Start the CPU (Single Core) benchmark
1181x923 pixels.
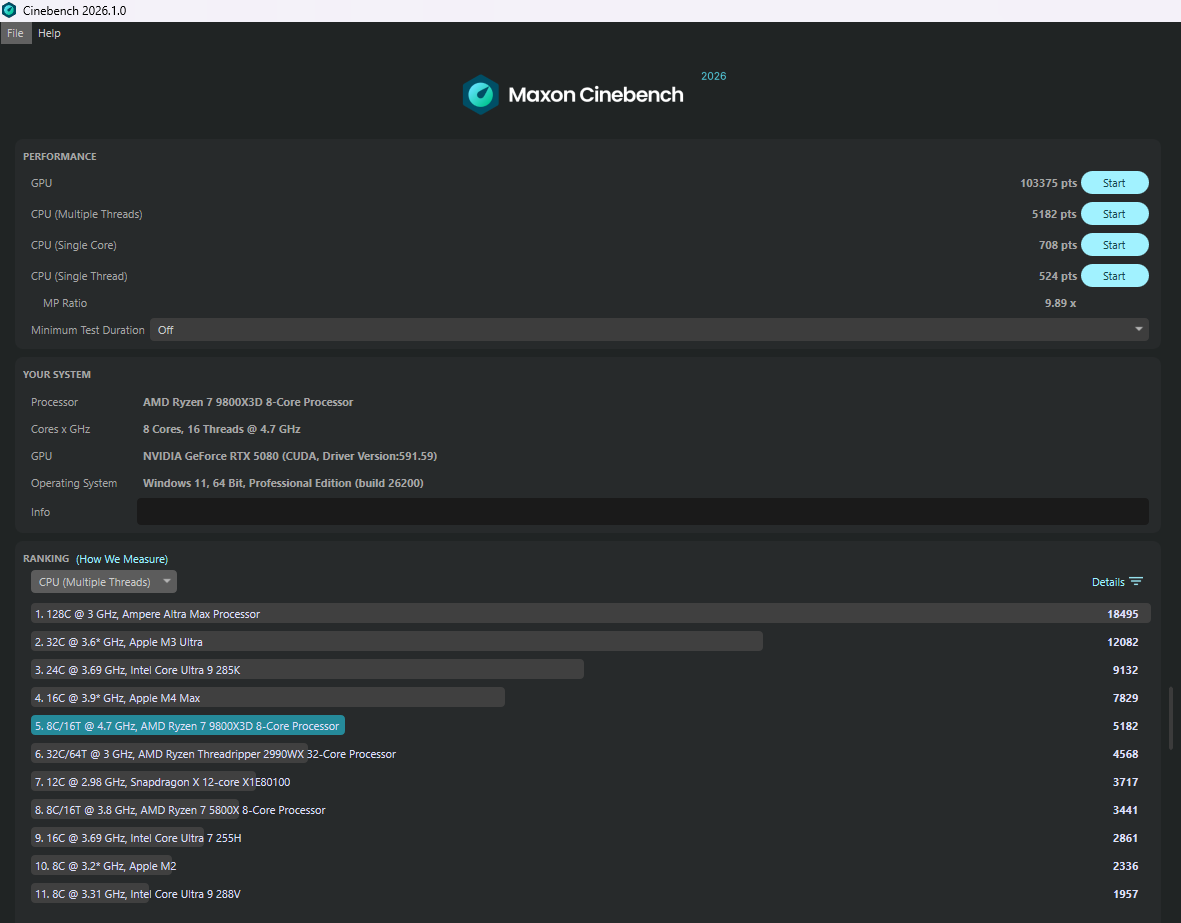pyautogui.click(x=1114, y=245)
